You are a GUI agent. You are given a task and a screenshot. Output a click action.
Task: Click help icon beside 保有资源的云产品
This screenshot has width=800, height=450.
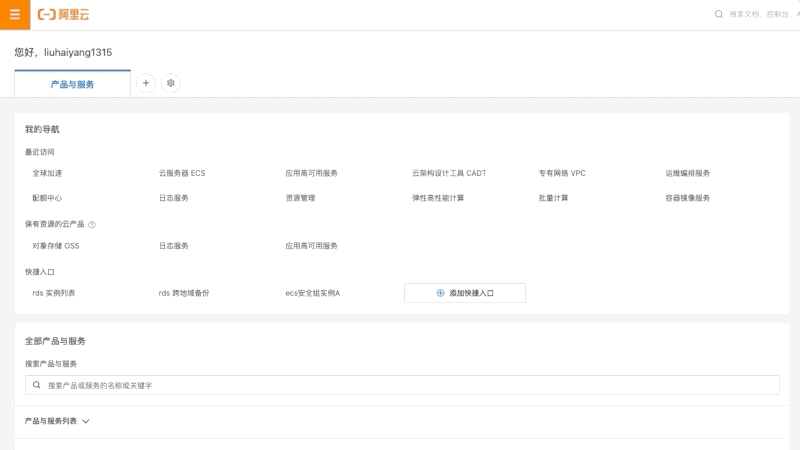92,224
